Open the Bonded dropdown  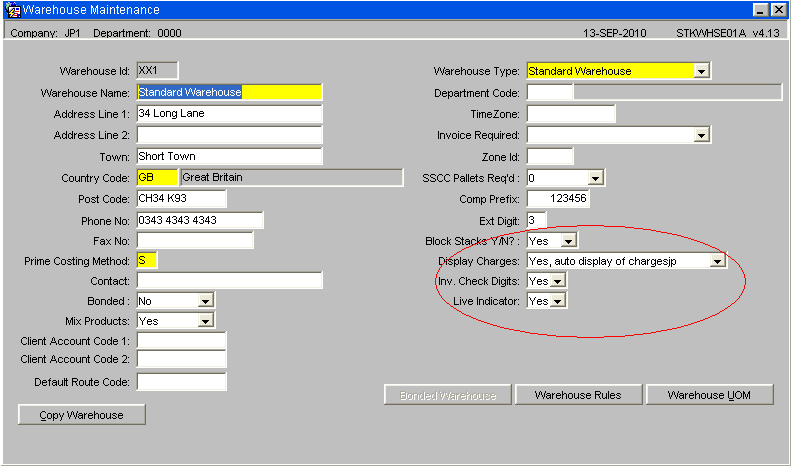[205, 301]
